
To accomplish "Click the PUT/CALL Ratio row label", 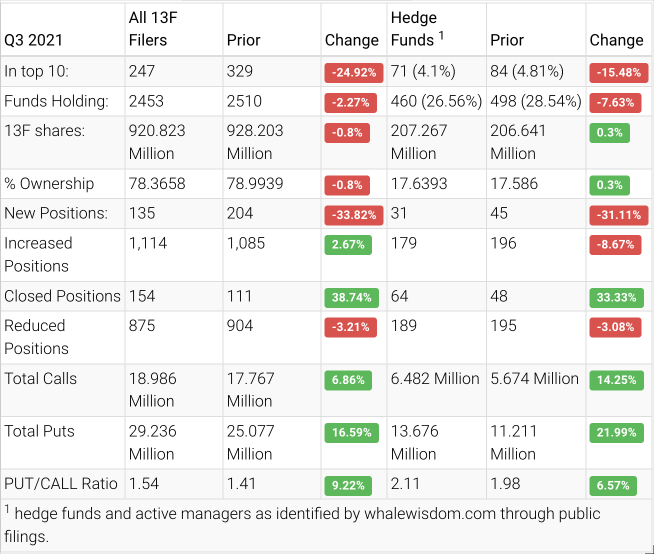I will pos(61,484).
